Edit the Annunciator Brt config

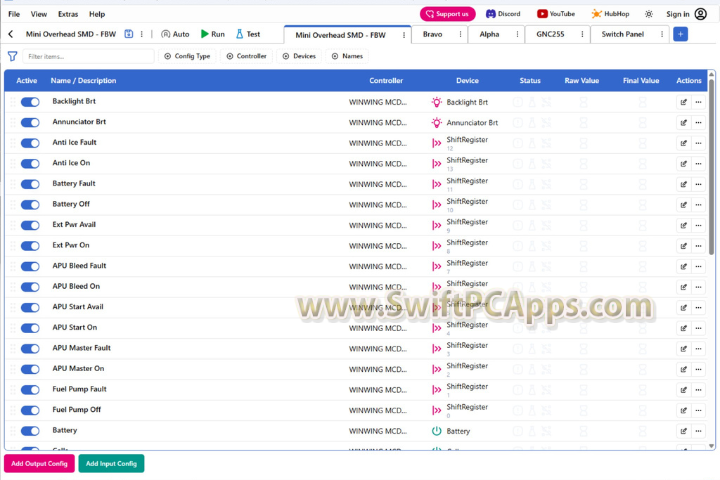pos(684,123)
